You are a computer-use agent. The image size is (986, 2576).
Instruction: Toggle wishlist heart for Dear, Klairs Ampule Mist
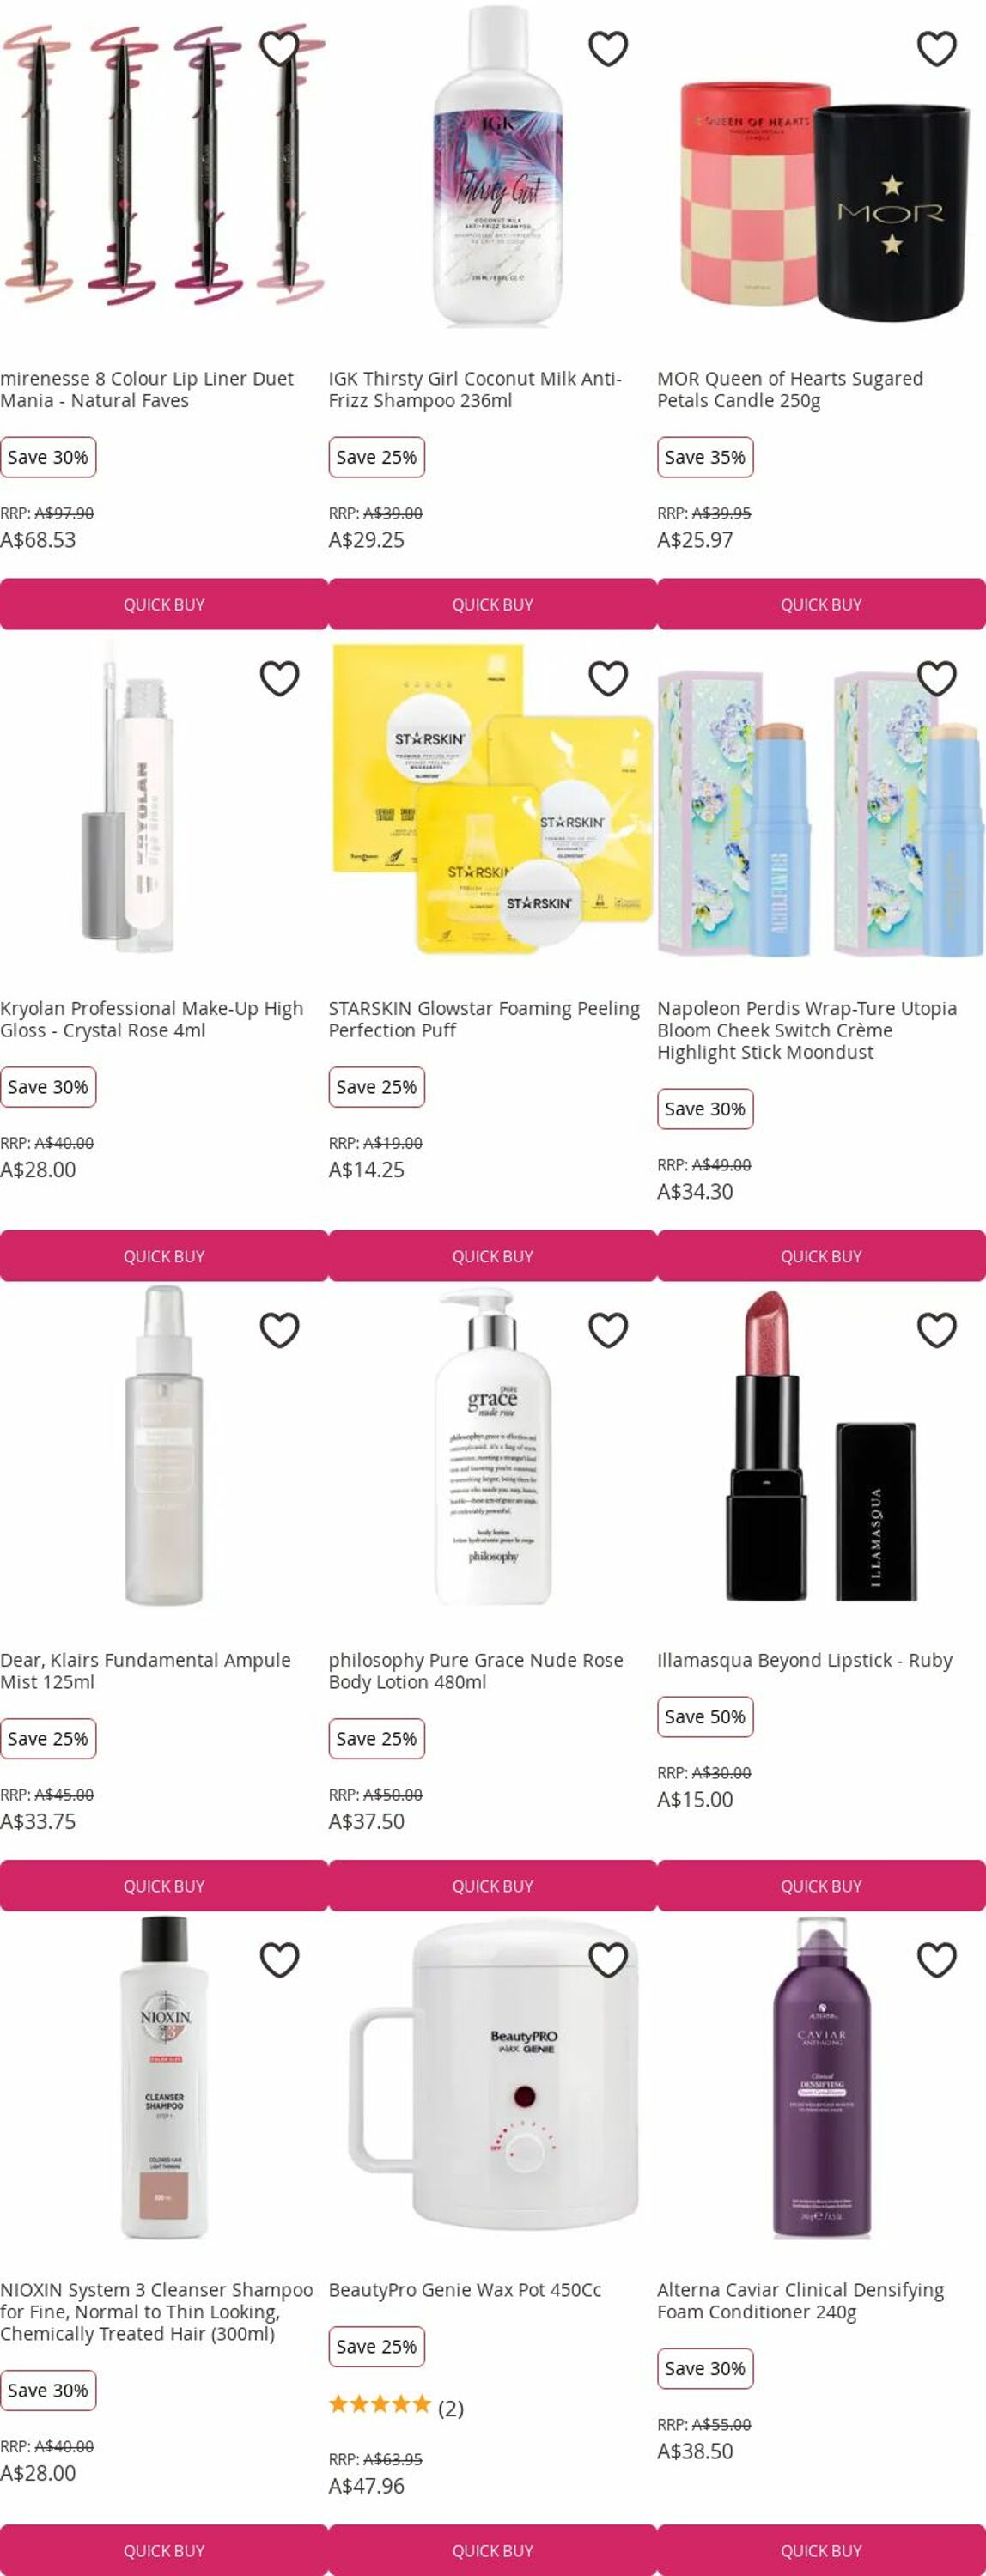click(x=279, y=1330)
